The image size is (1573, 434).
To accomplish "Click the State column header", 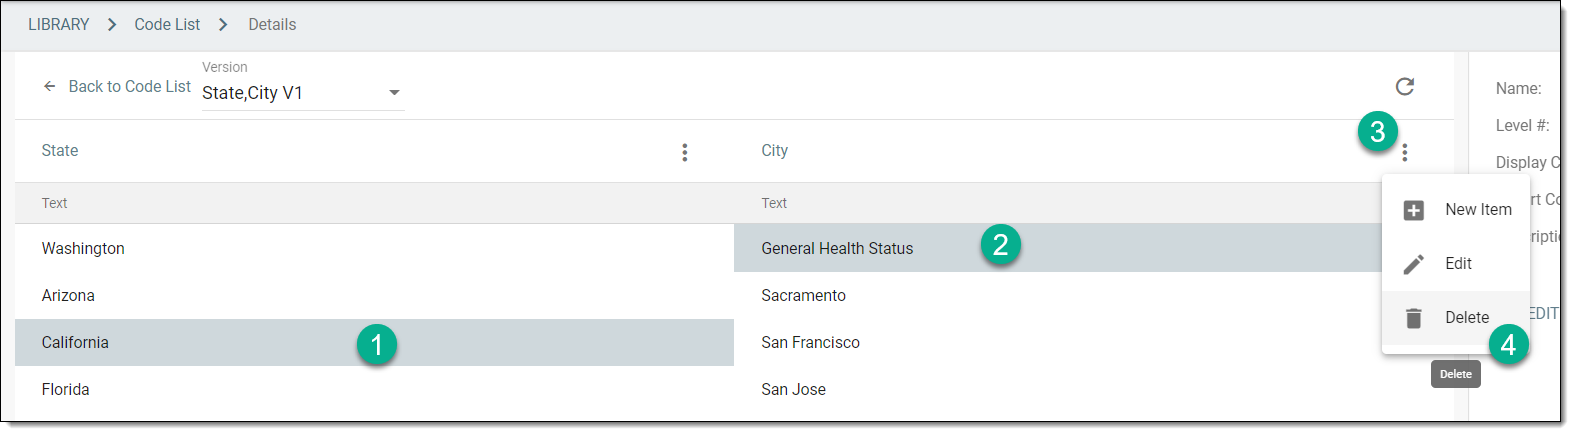I will 60,151.
